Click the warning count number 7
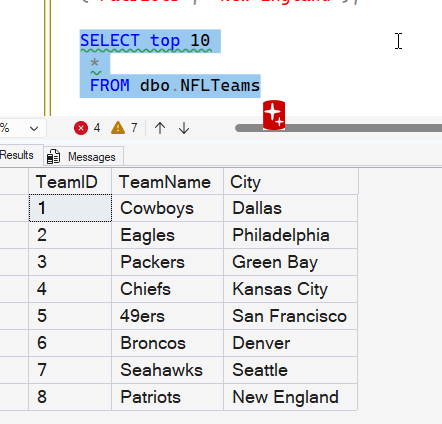 point(134,128)
